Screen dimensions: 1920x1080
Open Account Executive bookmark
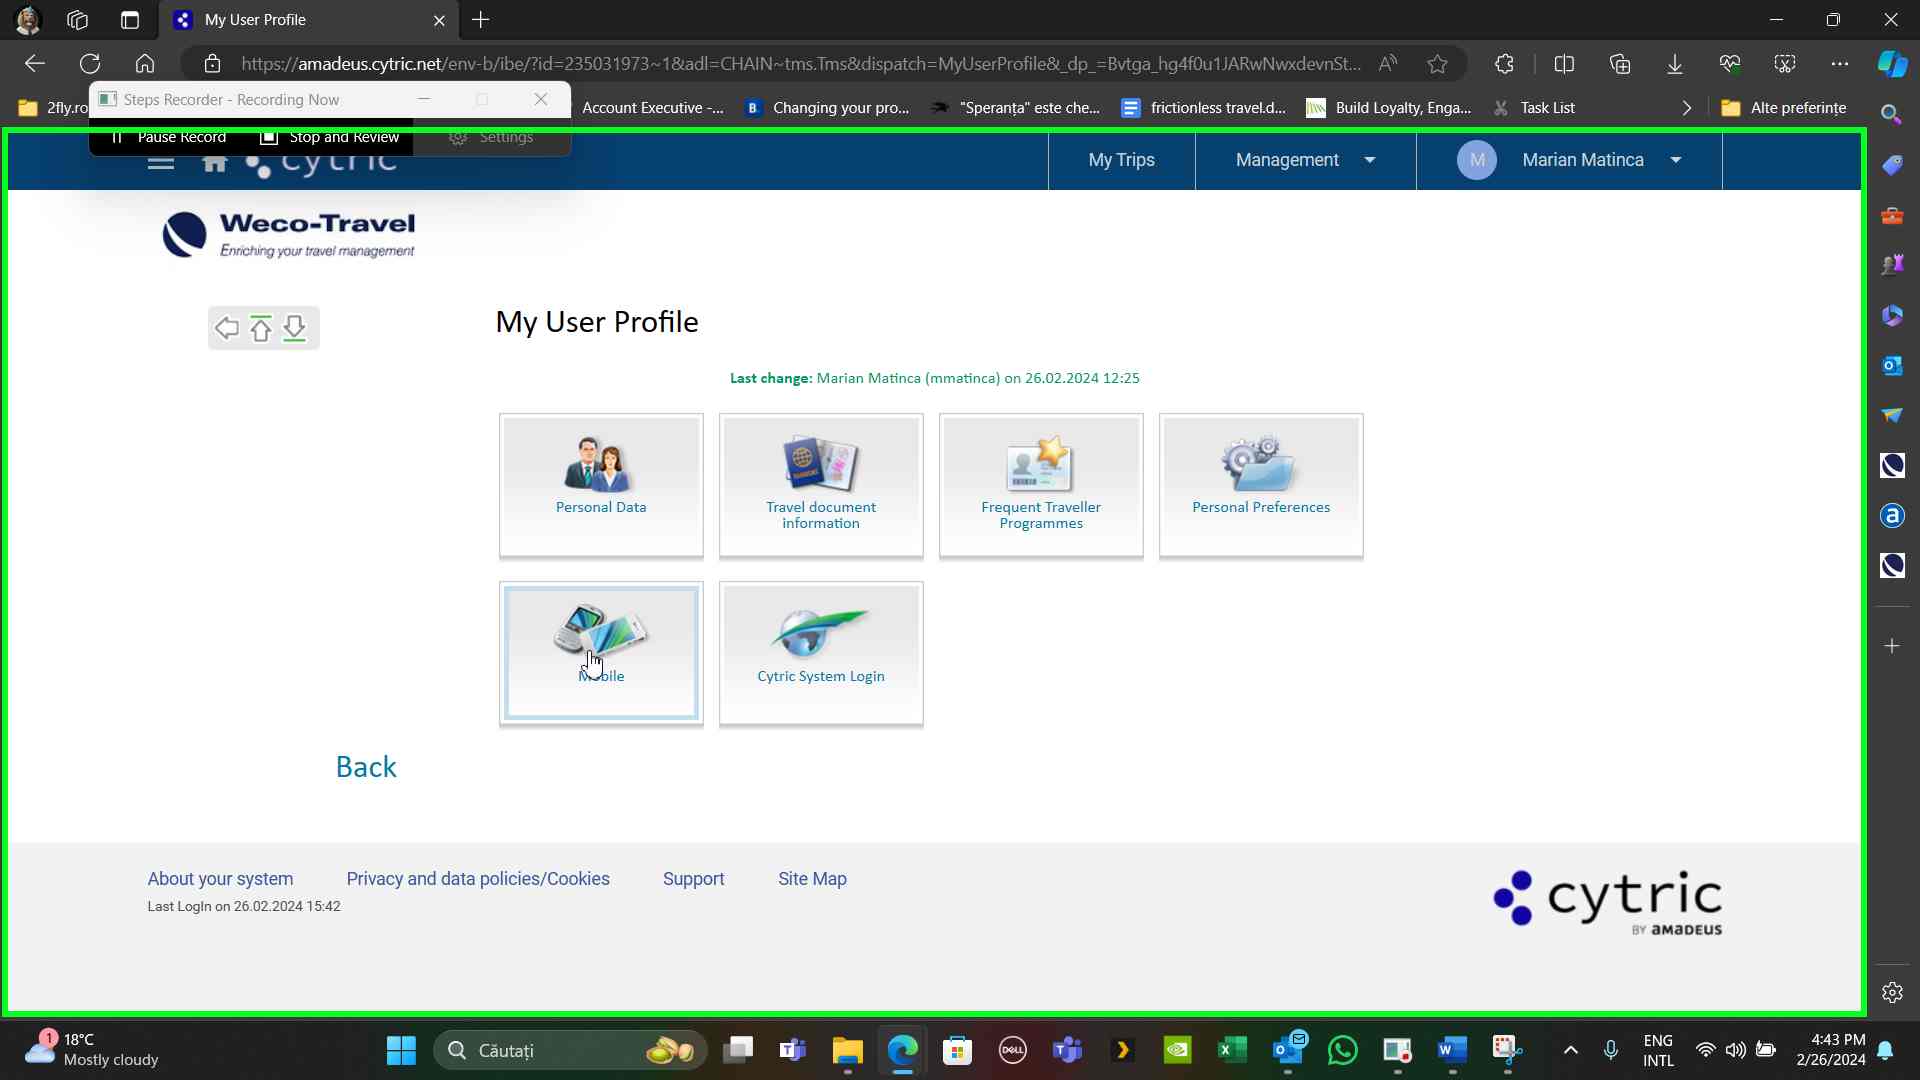652,108
